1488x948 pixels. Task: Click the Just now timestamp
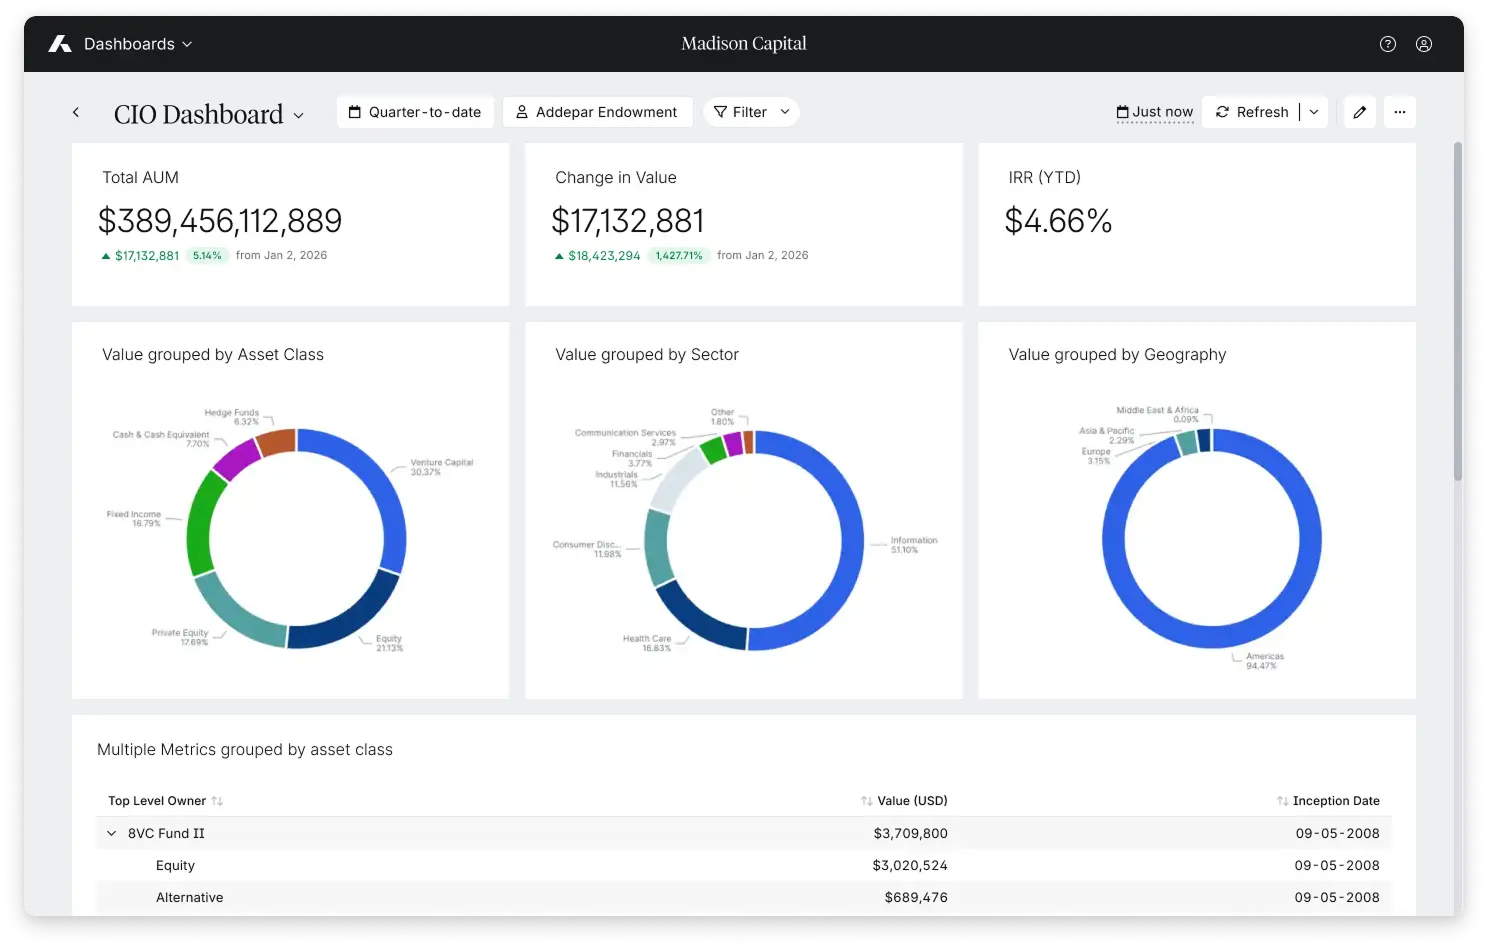click(1155, 112)
